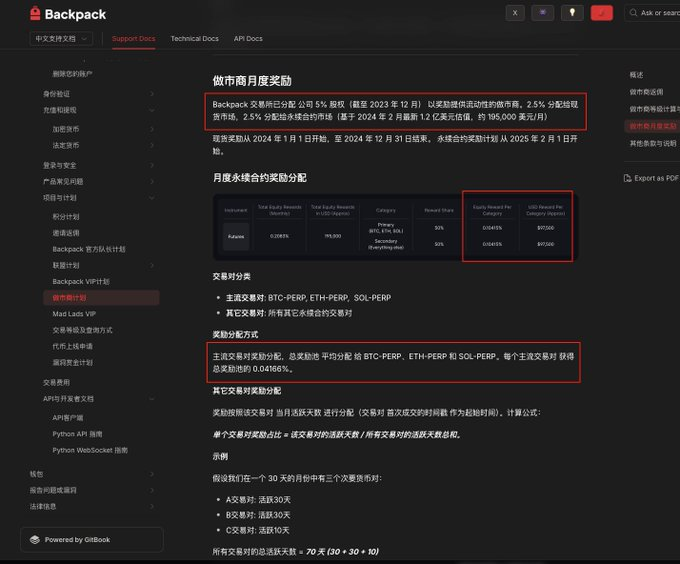Click the 示例 subheading

click(220, 456)
